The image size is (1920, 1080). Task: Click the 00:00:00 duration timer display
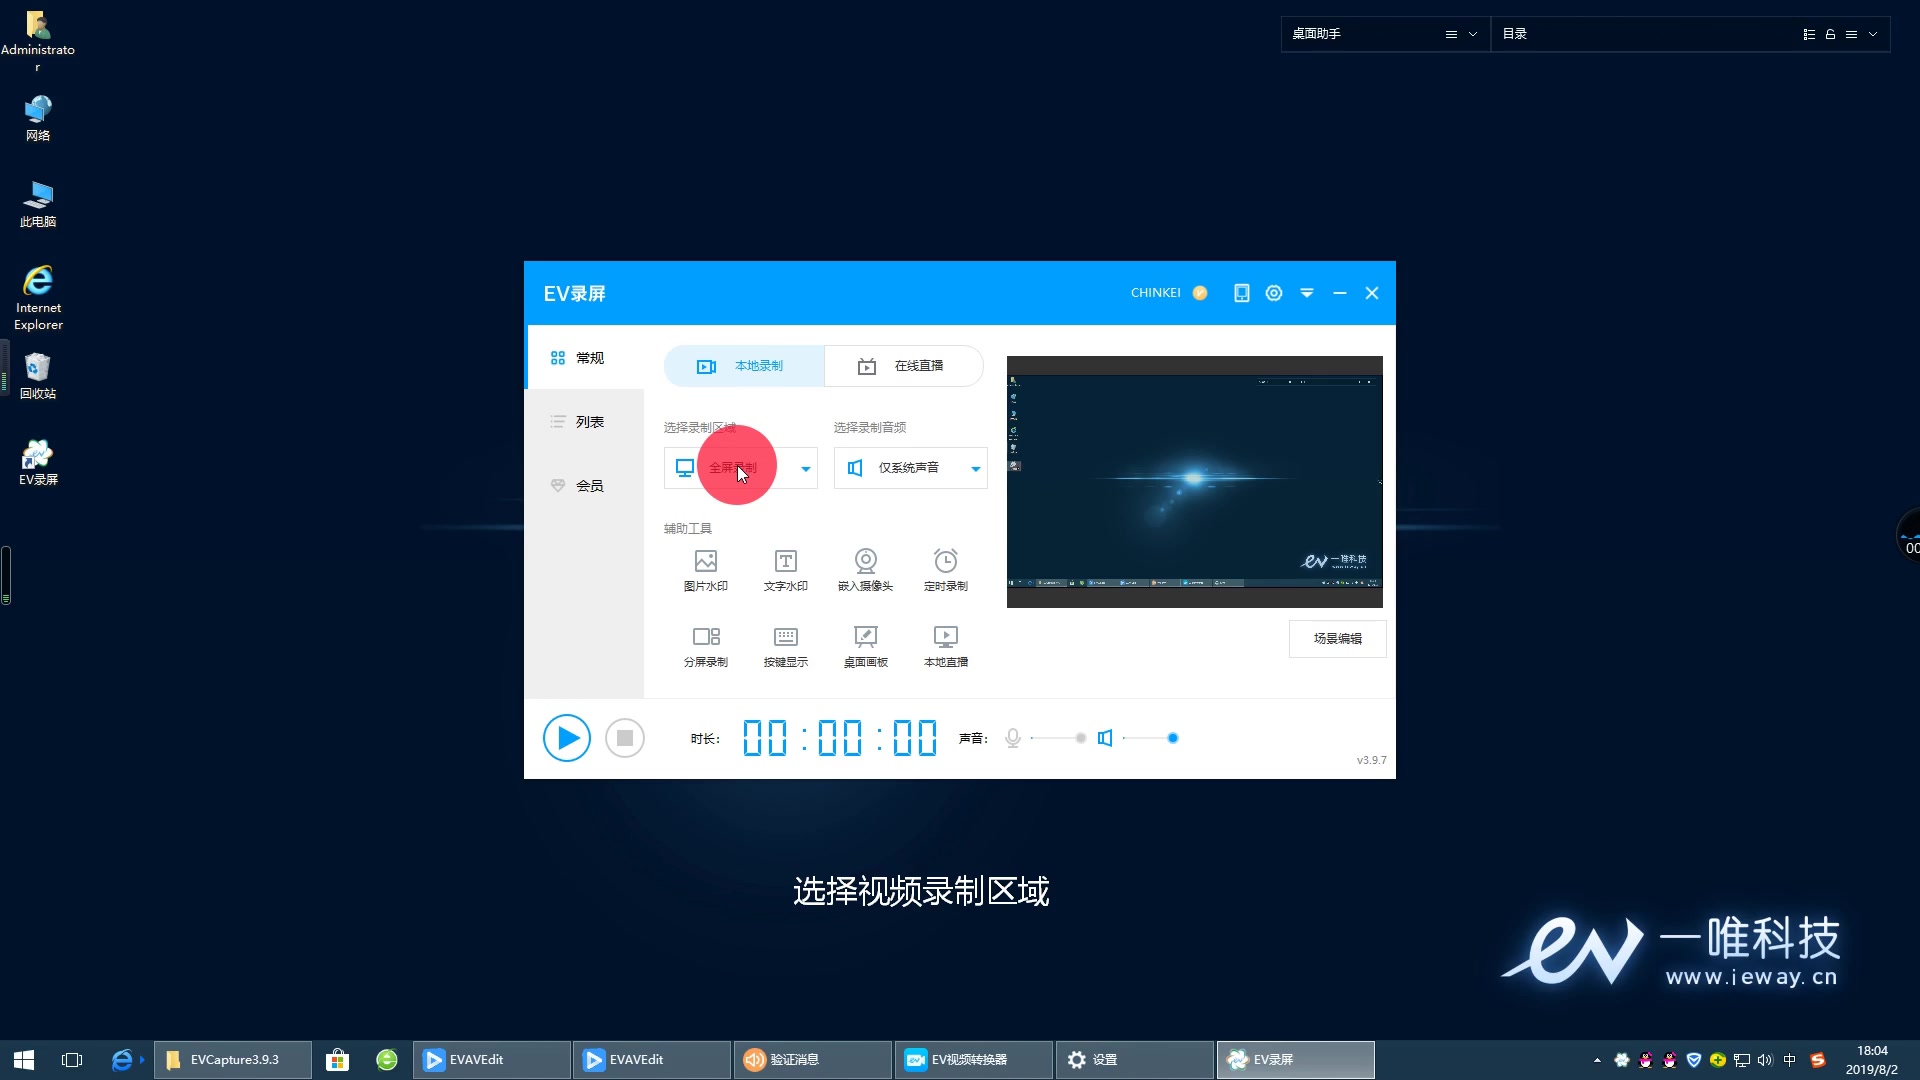click(840, 738)
